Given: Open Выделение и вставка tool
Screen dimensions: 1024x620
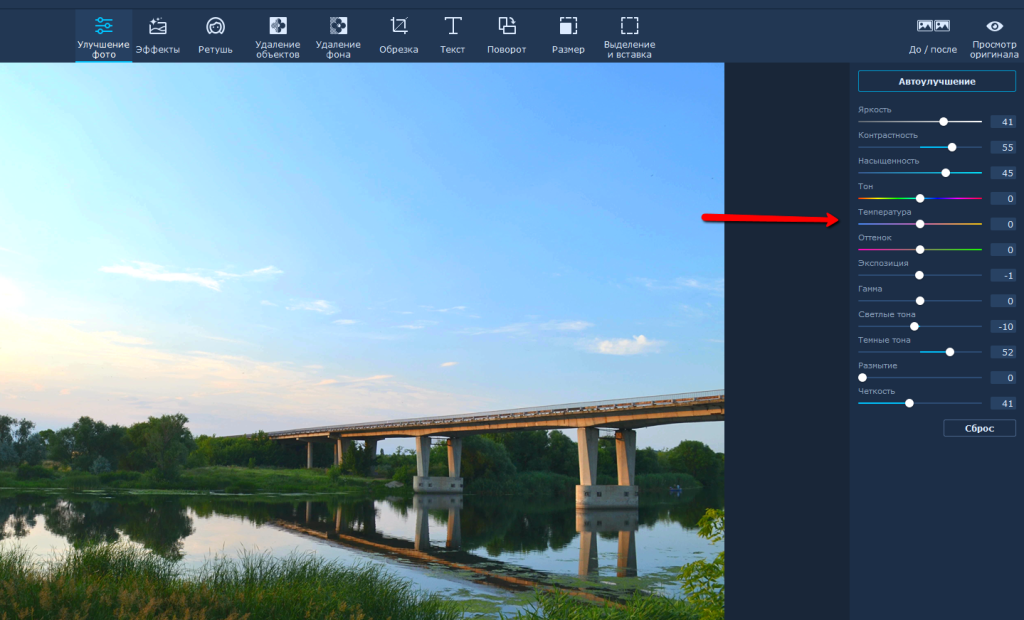Looking at the screenshot, I should point(630,37).
